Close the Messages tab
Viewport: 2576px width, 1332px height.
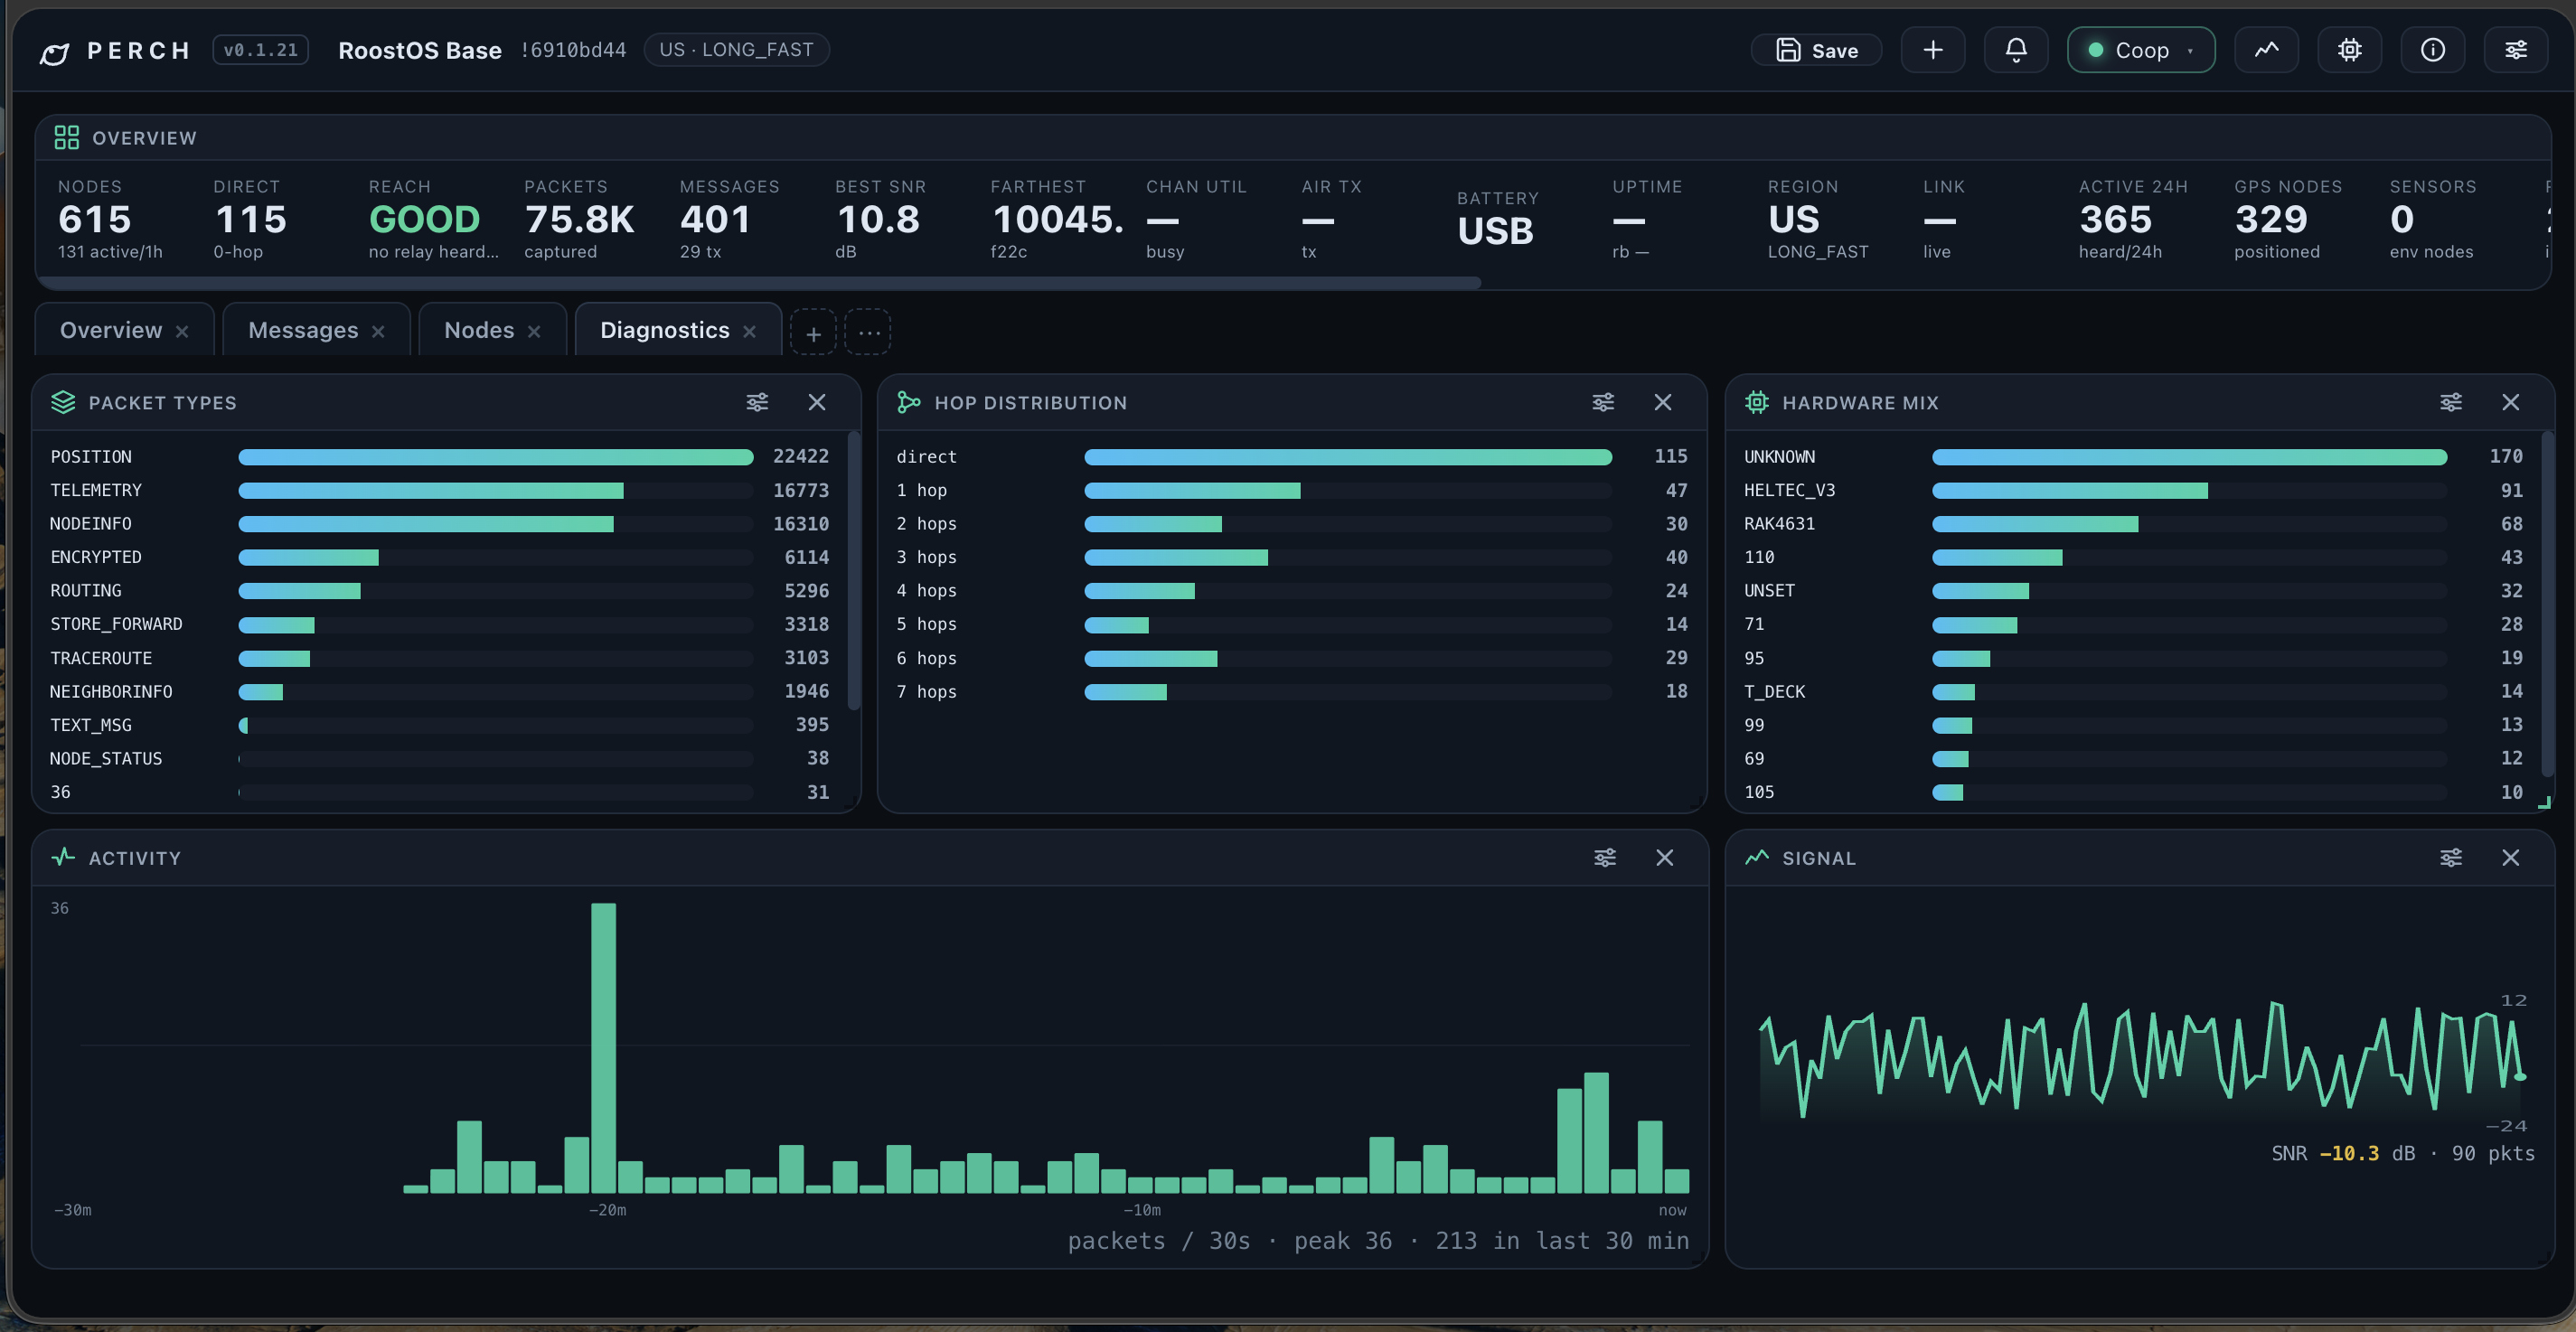pyautogui.click(x=378, y=332)
